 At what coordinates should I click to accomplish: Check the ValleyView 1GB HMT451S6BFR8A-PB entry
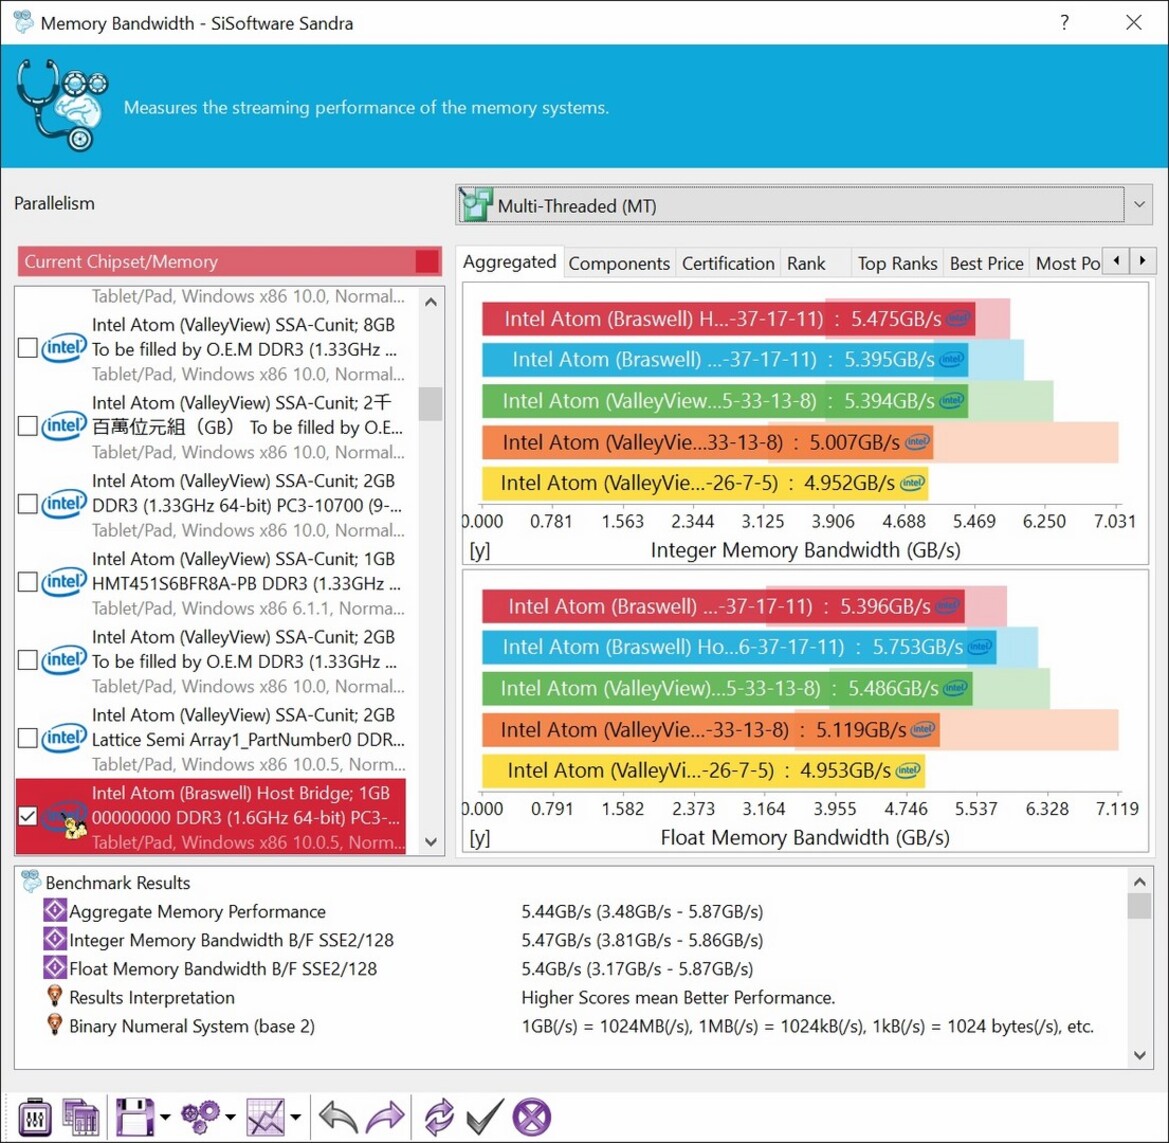[28, 582]
